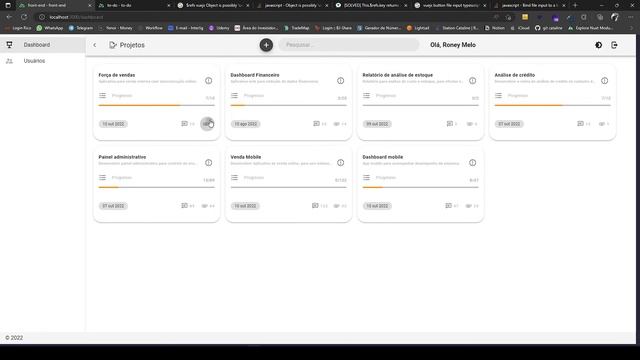Click list icon on Dashboard Financeiro card

point(234,96)
